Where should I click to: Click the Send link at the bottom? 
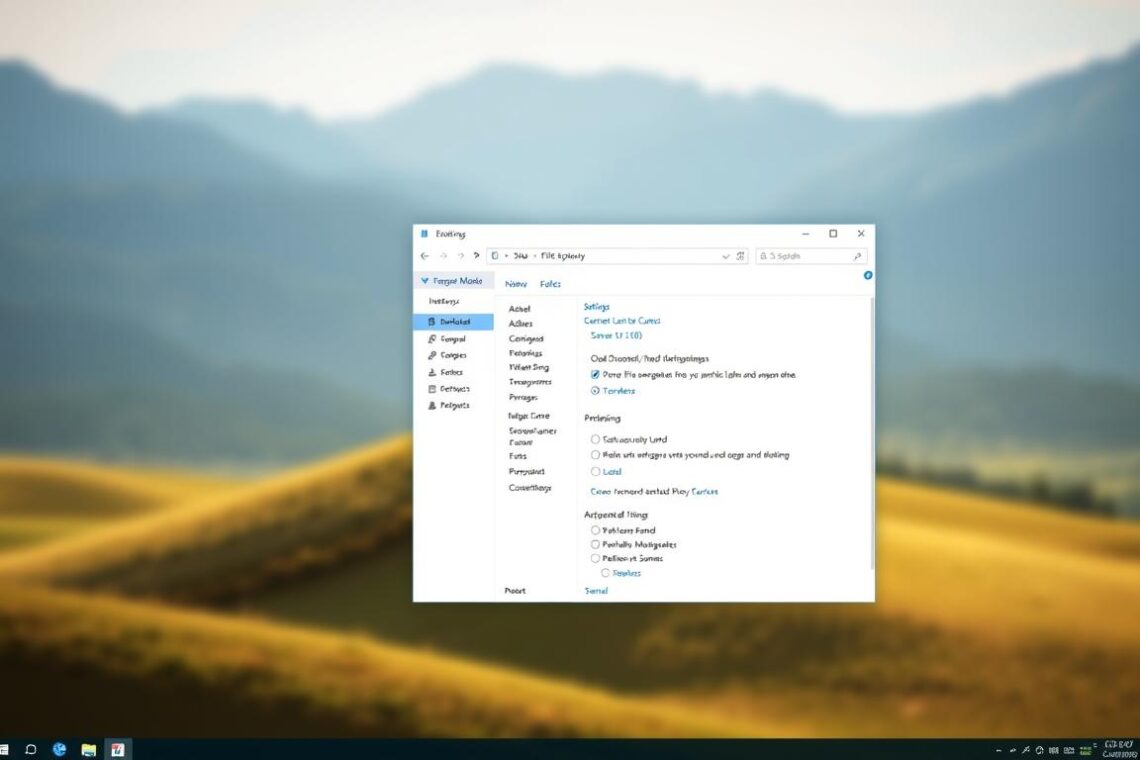click(x=595, y=590)
